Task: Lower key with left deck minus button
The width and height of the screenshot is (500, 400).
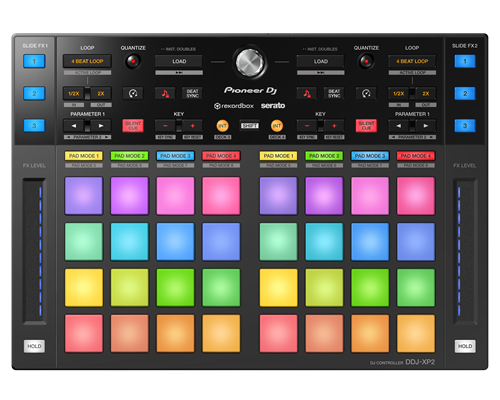Action: (165, 126)
